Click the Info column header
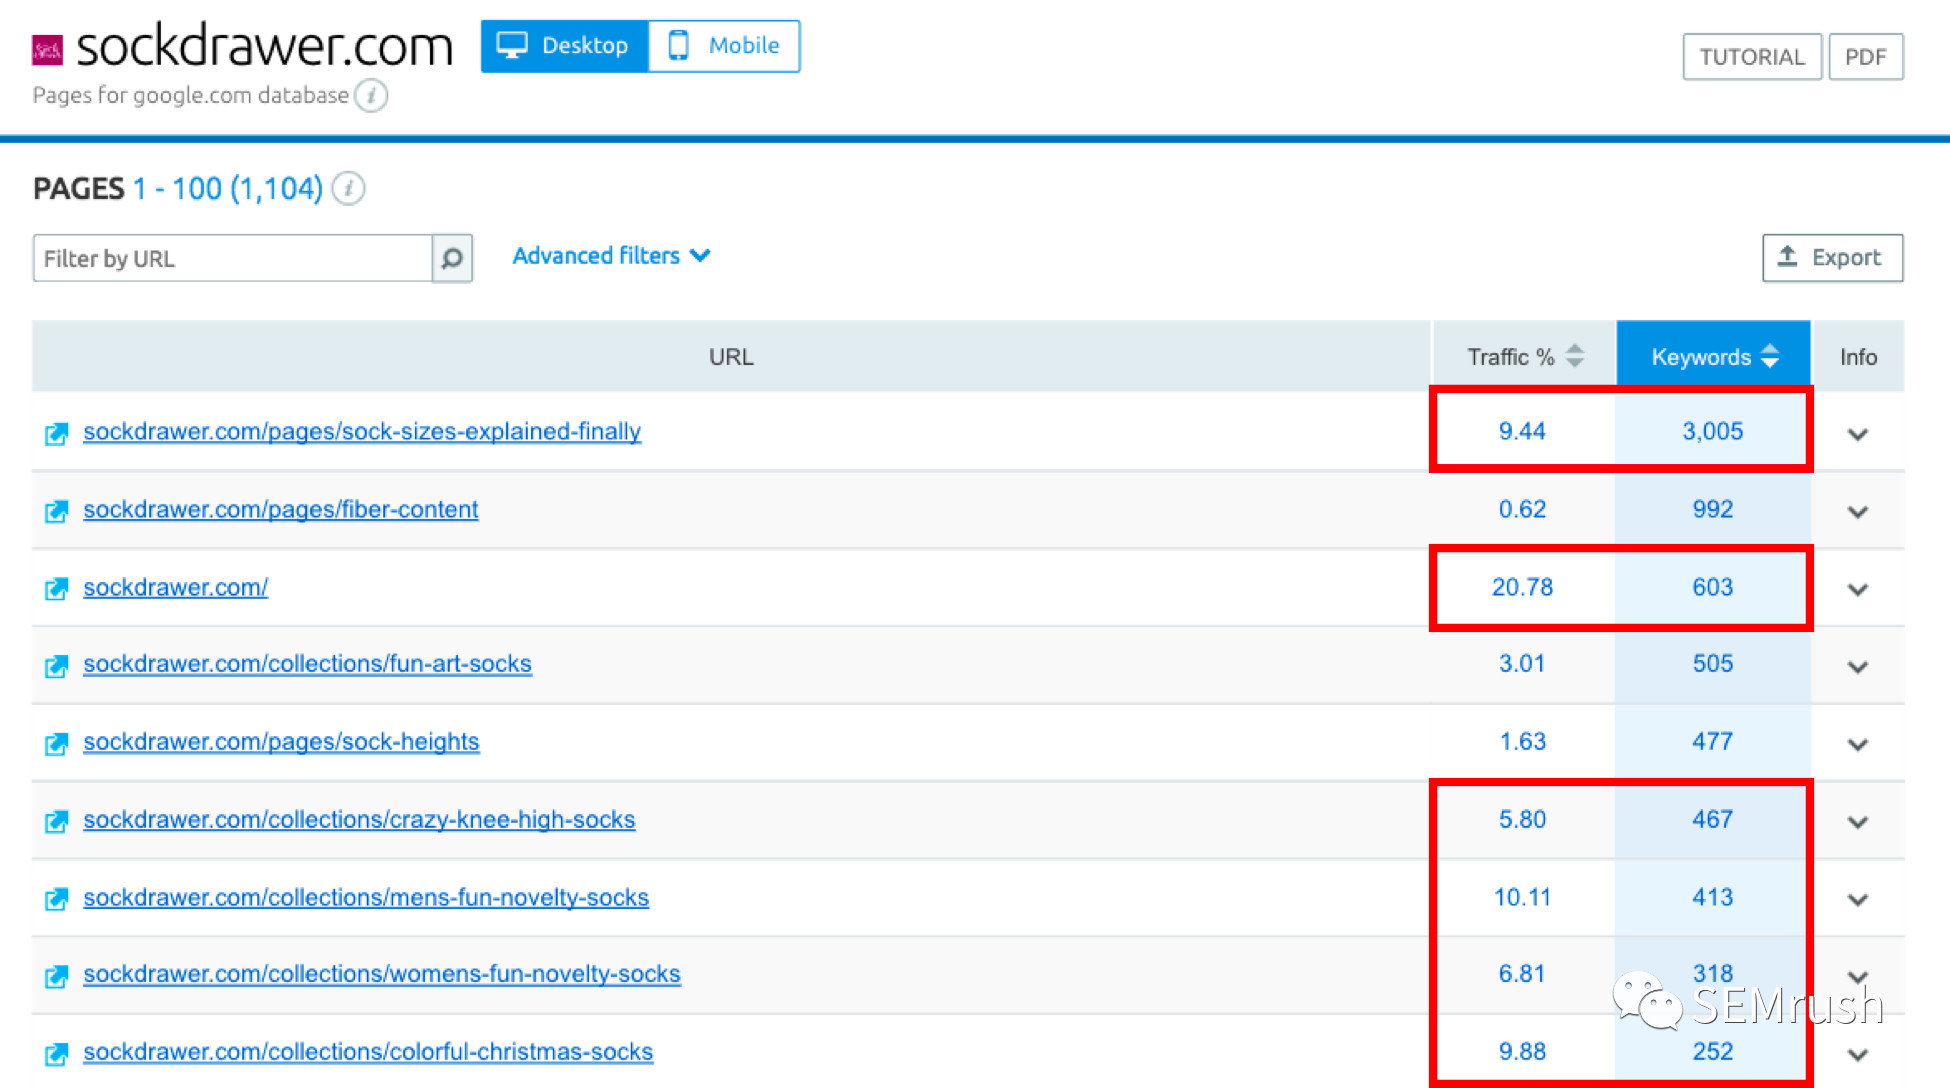Image resolution: width=1950 pixels, height=1088 pixels. pos(1858,357)
